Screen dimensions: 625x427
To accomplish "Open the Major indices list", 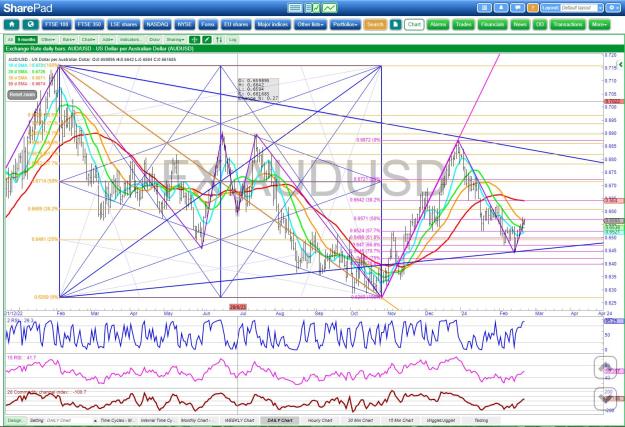I will [x=273, y=24].
